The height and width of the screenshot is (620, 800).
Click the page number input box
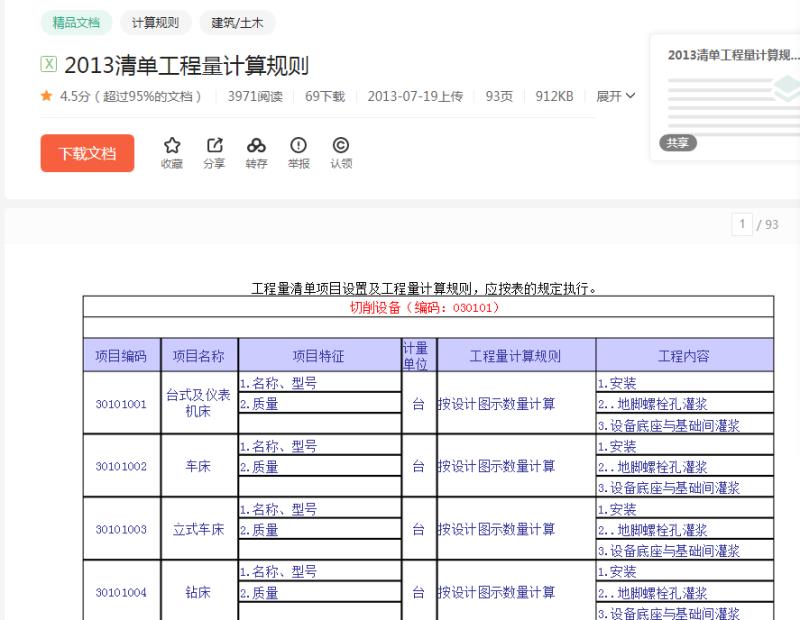[742, 224]
